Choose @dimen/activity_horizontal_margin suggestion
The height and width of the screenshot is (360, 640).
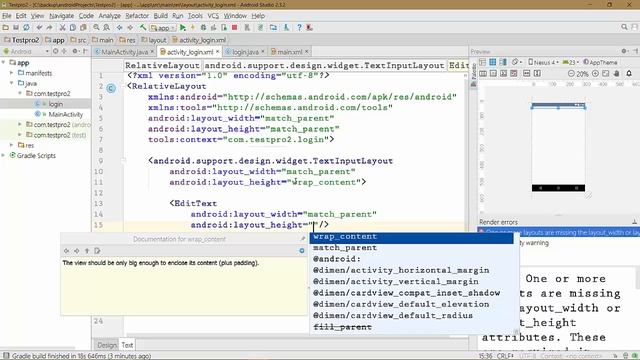point(411,270)
